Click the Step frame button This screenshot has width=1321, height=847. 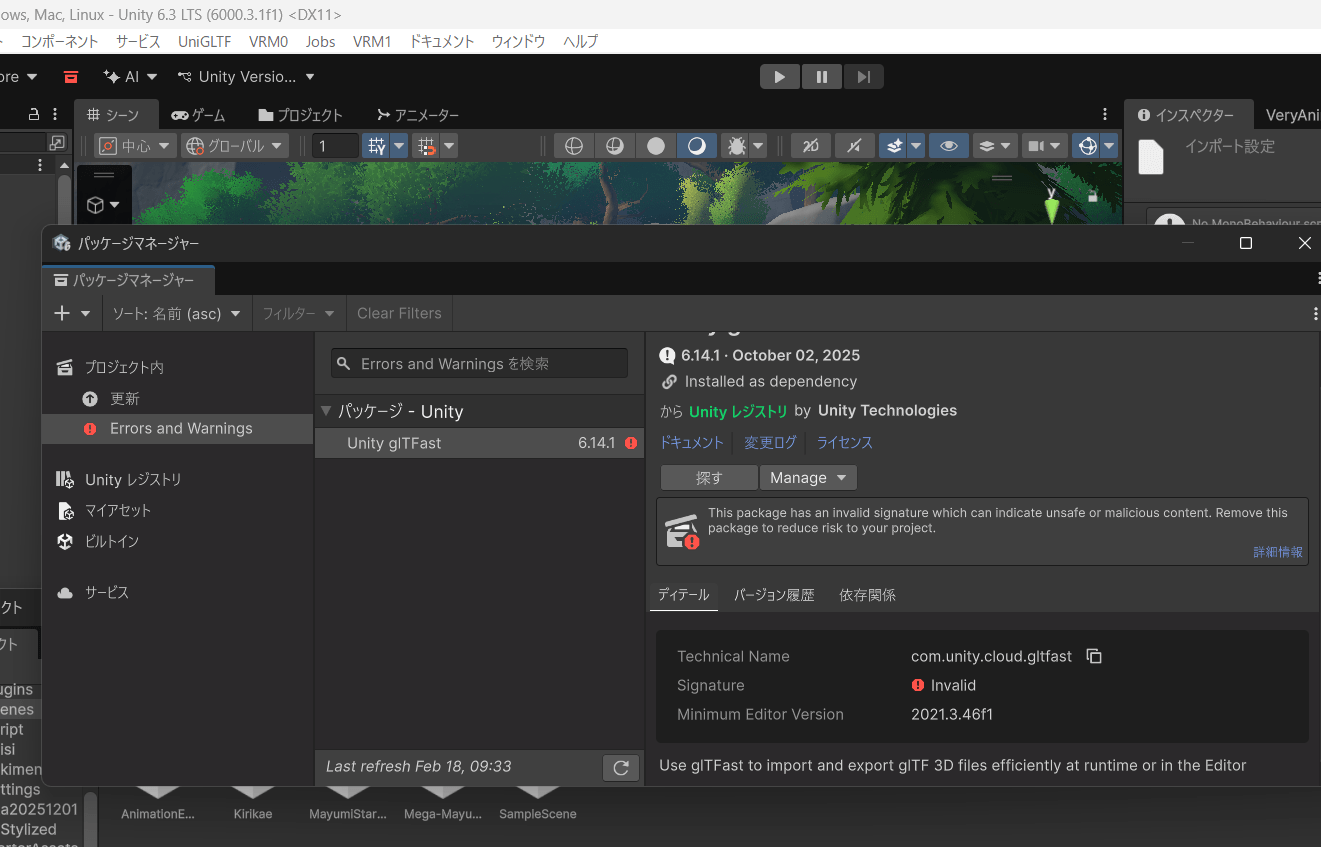[863, 77]
